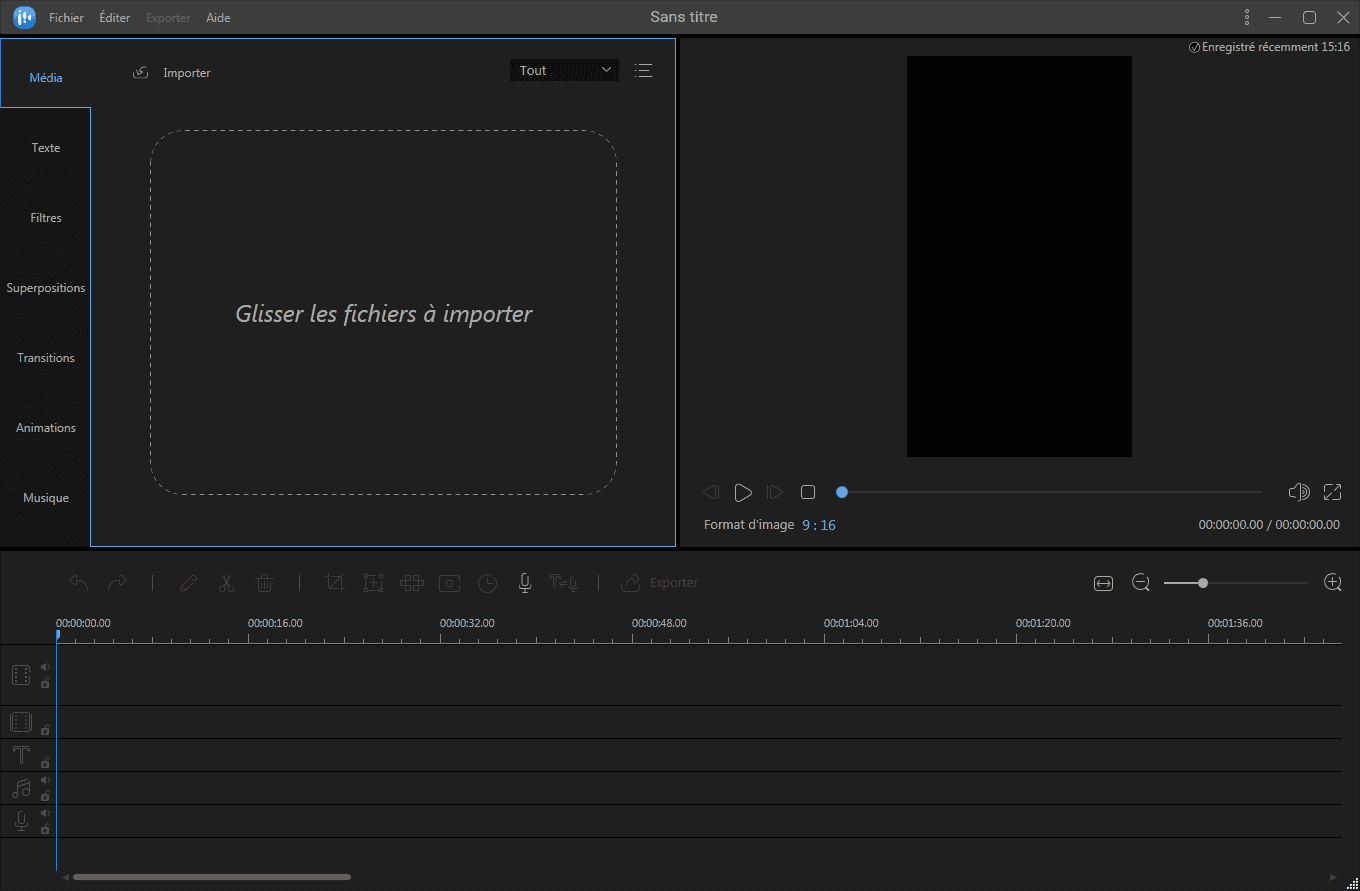Click the Redo arrow in the timeline toolbar
The width and height of the screenshot is (1360, 891).
tap(117, 582)
